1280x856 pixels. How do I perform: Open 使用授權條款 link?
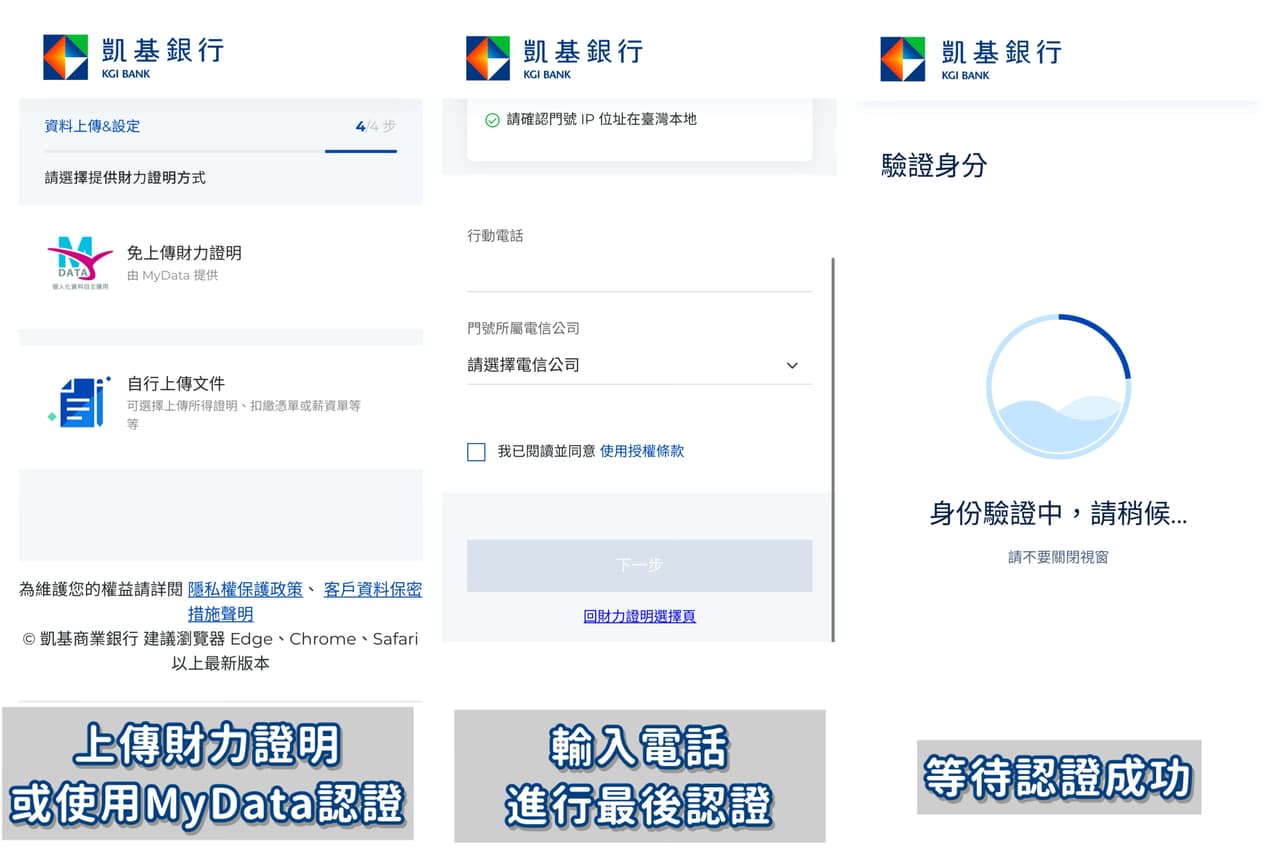[x=642, y=451]
